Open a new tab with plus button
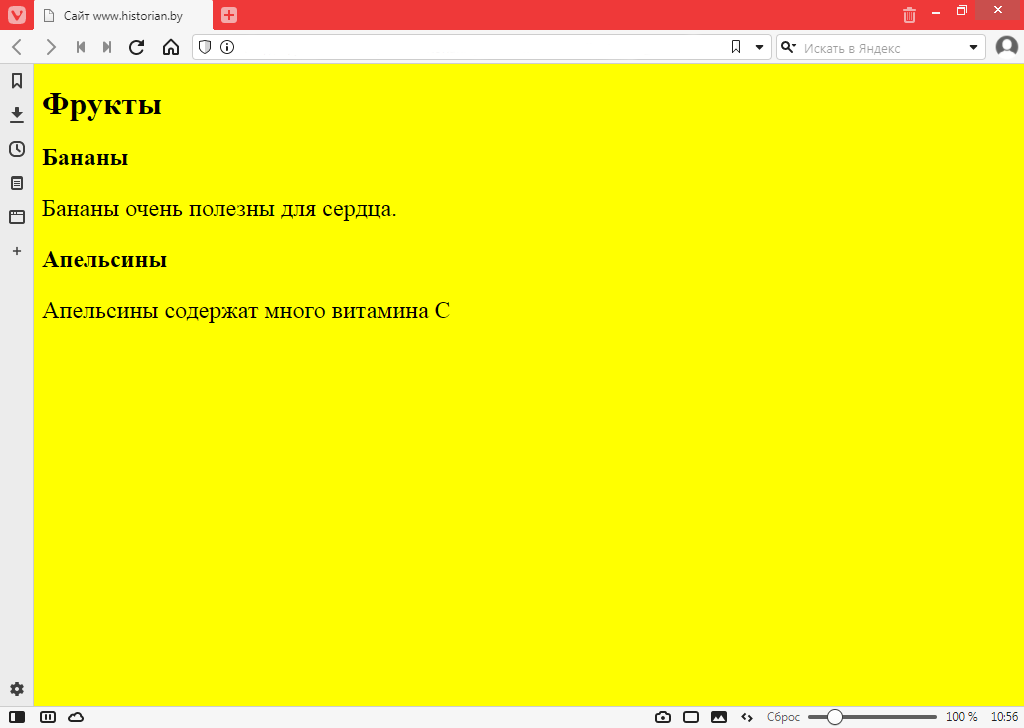Image resolution: width=1024 pixels, height=728 pixels. pos(229,15)
